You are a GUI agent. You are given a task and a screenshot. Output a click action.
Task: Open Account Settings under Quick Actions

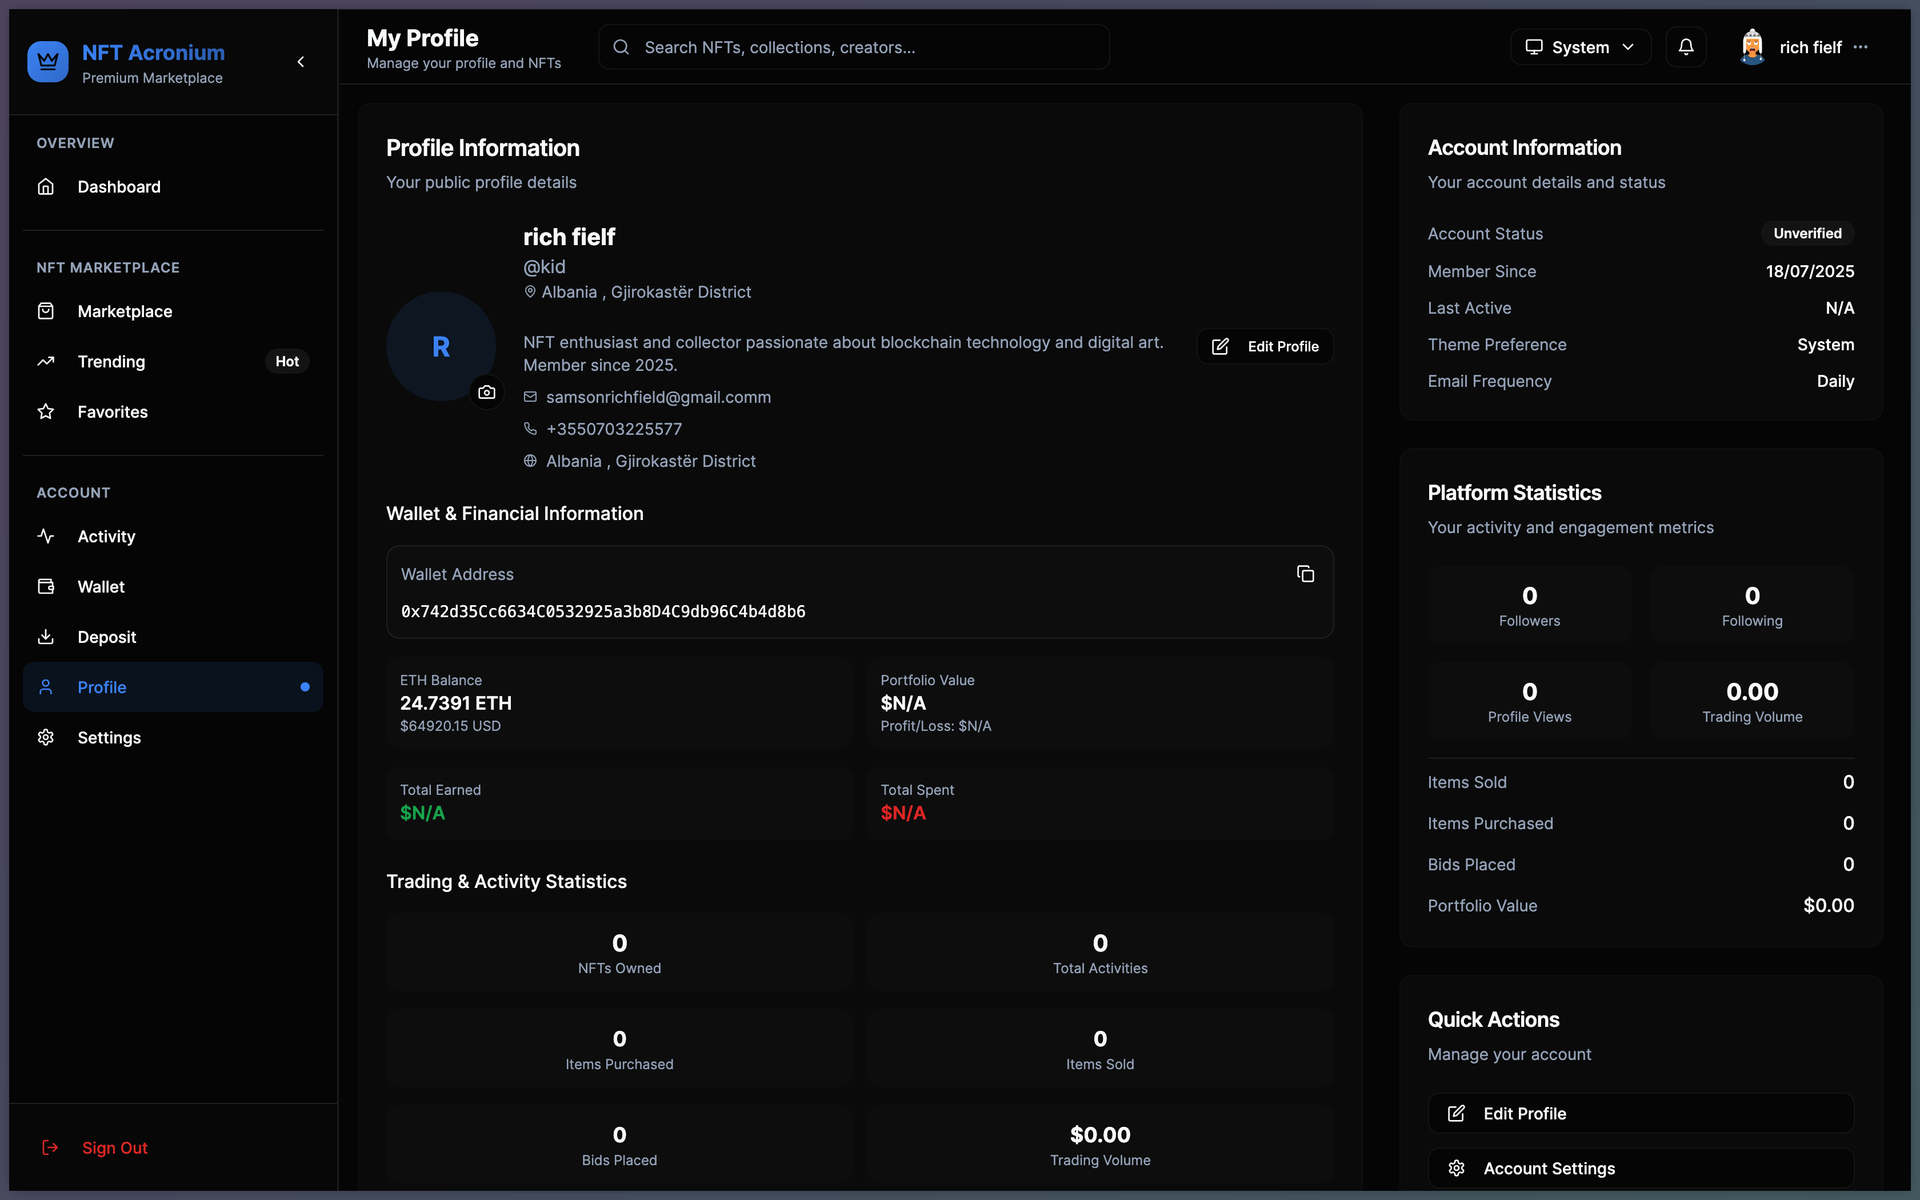(1640, 1168)
